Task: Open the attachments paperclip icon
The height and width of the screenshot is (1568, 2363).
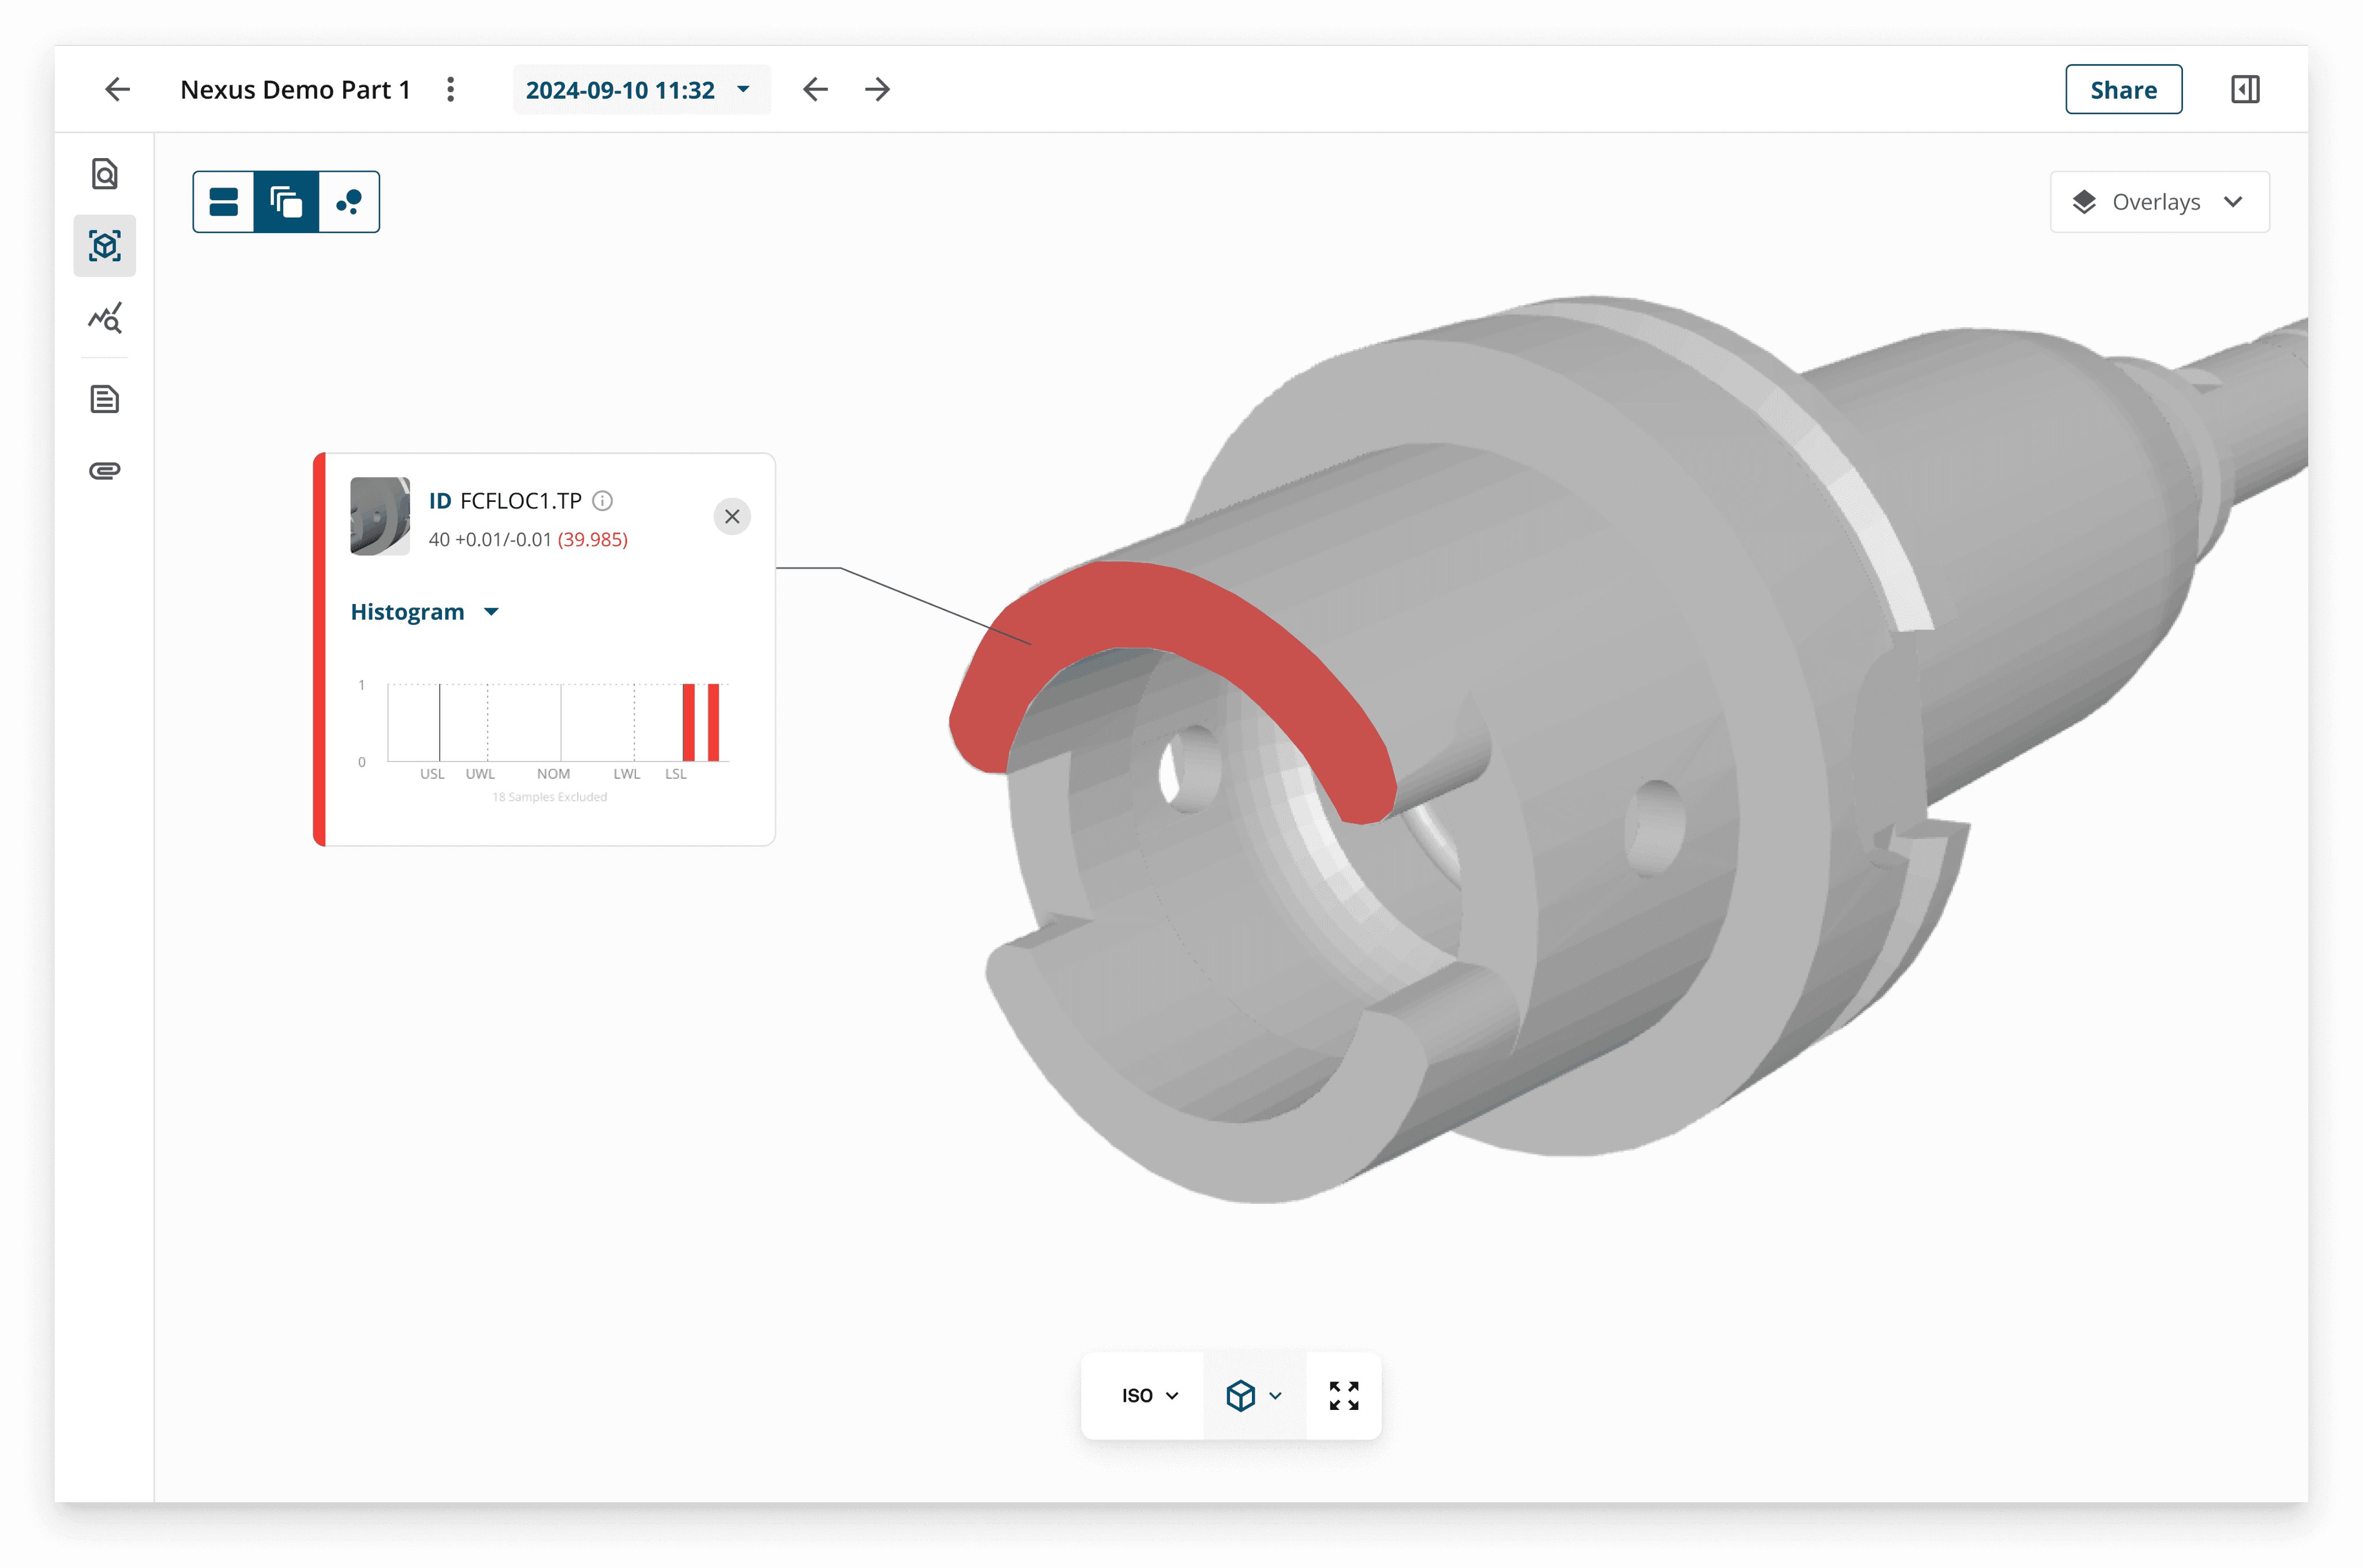Action: 105,470
